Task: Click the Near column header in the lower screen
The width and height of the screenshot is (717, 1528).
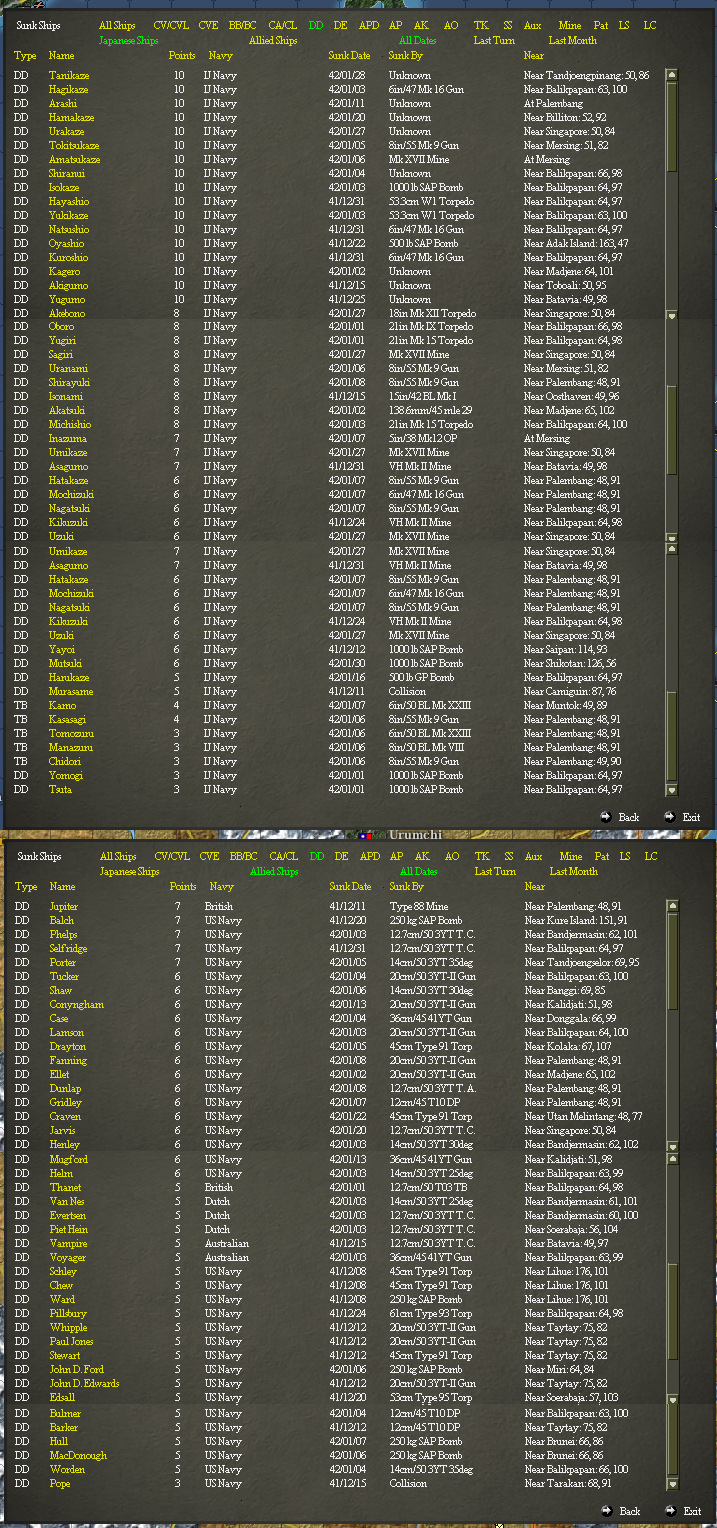Action: click(535, 887)
